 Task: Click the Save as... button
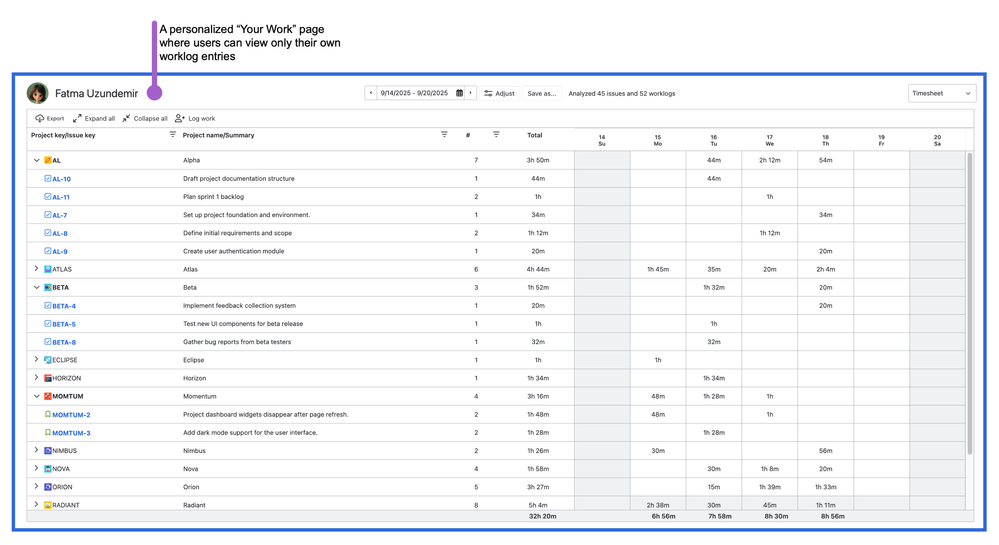click(542, 93)
